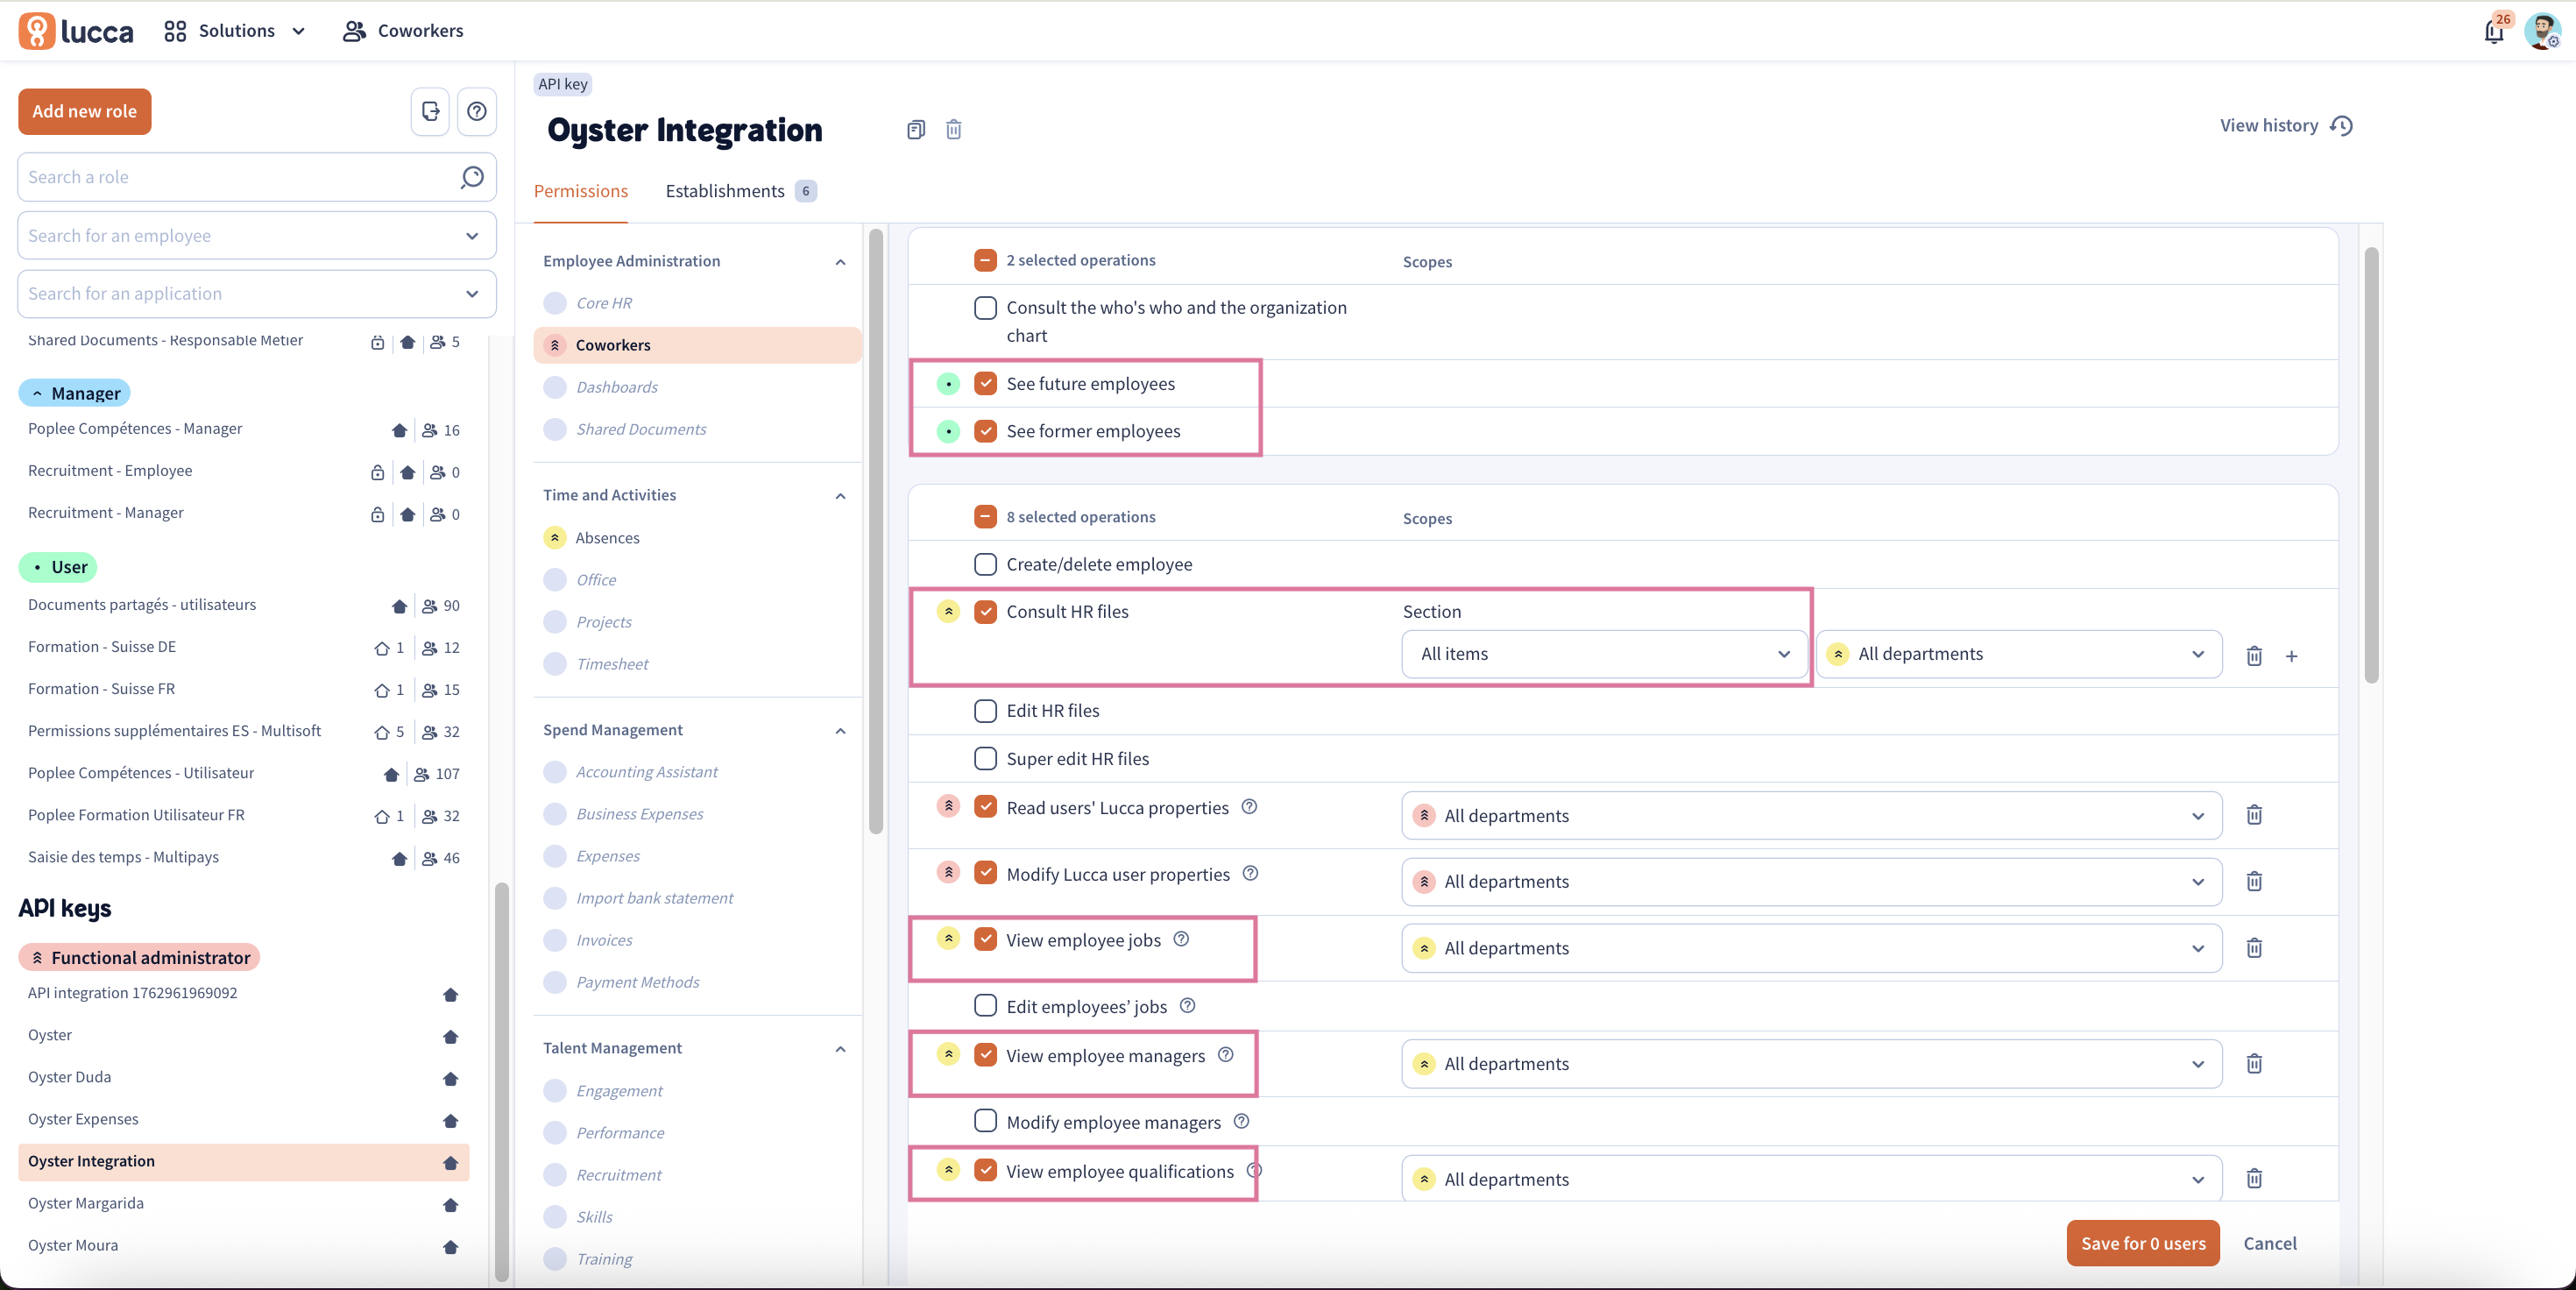Open the notifications bell icon

2495,31
